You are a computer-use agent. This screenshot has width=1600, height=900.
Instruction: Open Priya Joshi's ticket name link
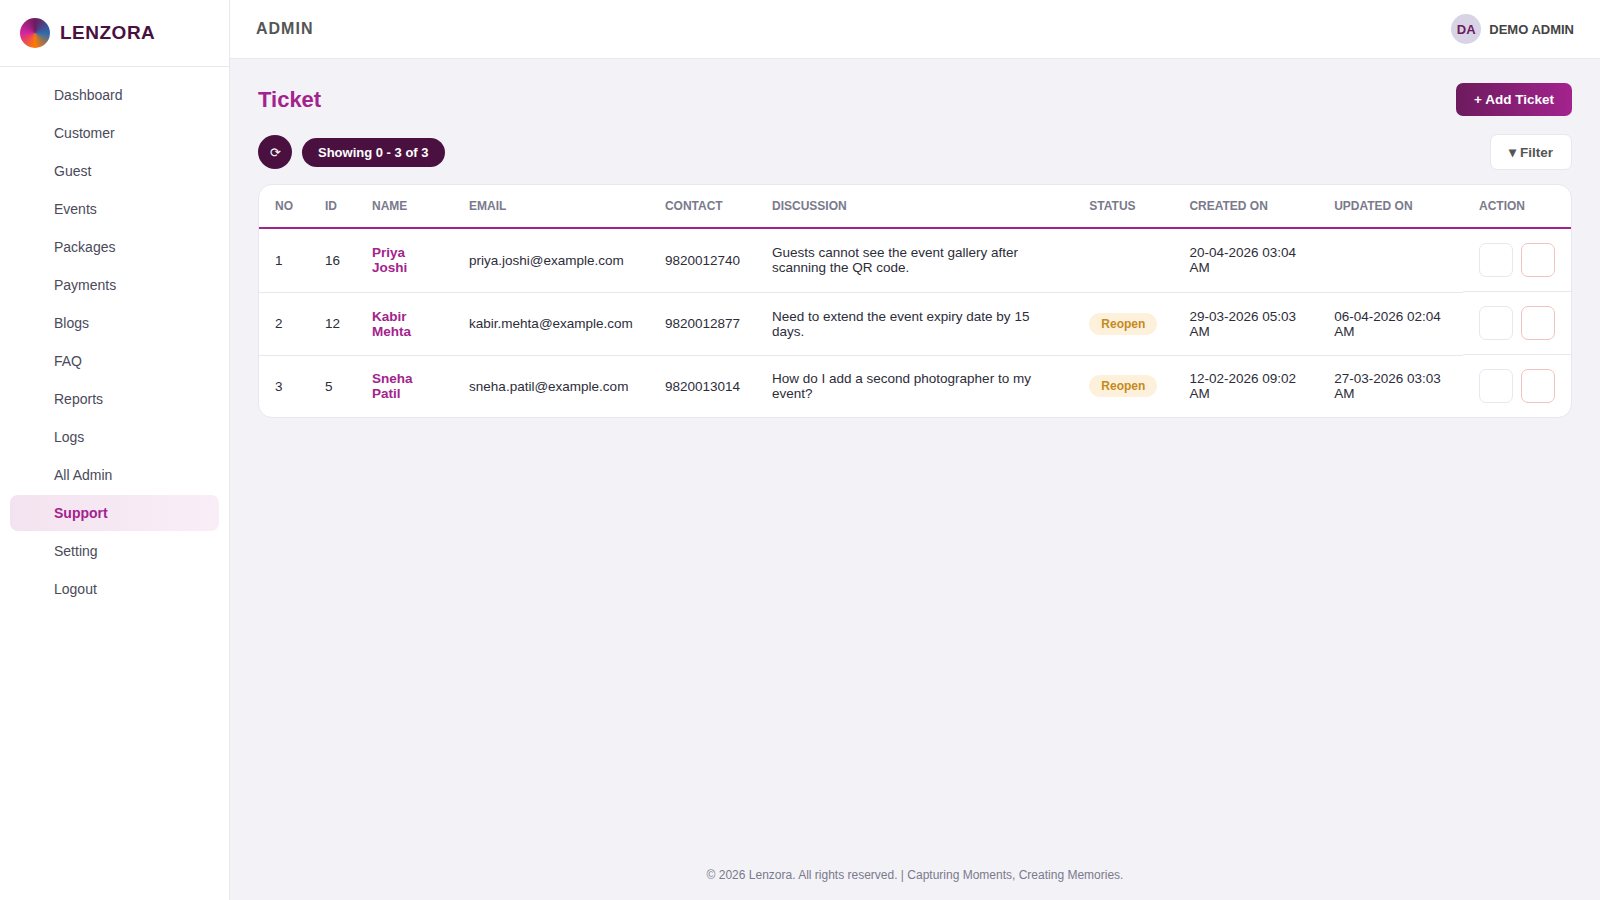pyautogui.click(x=389, y=260)
